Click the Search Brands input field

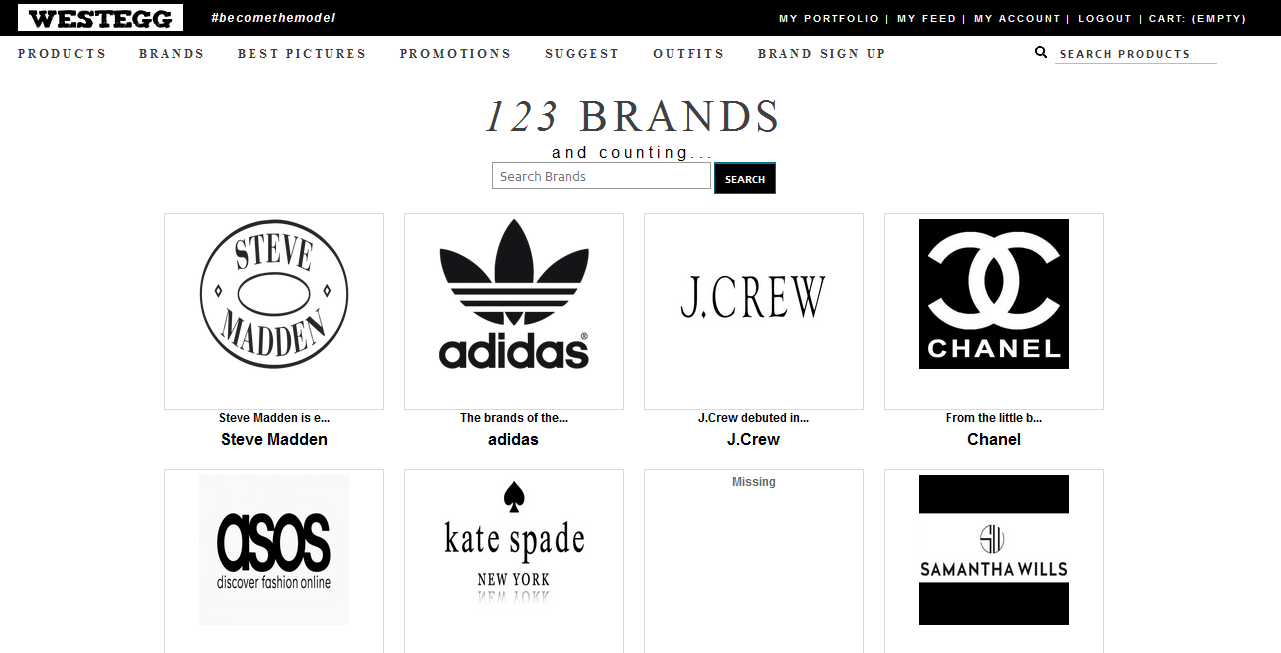(x=601, y=176)
